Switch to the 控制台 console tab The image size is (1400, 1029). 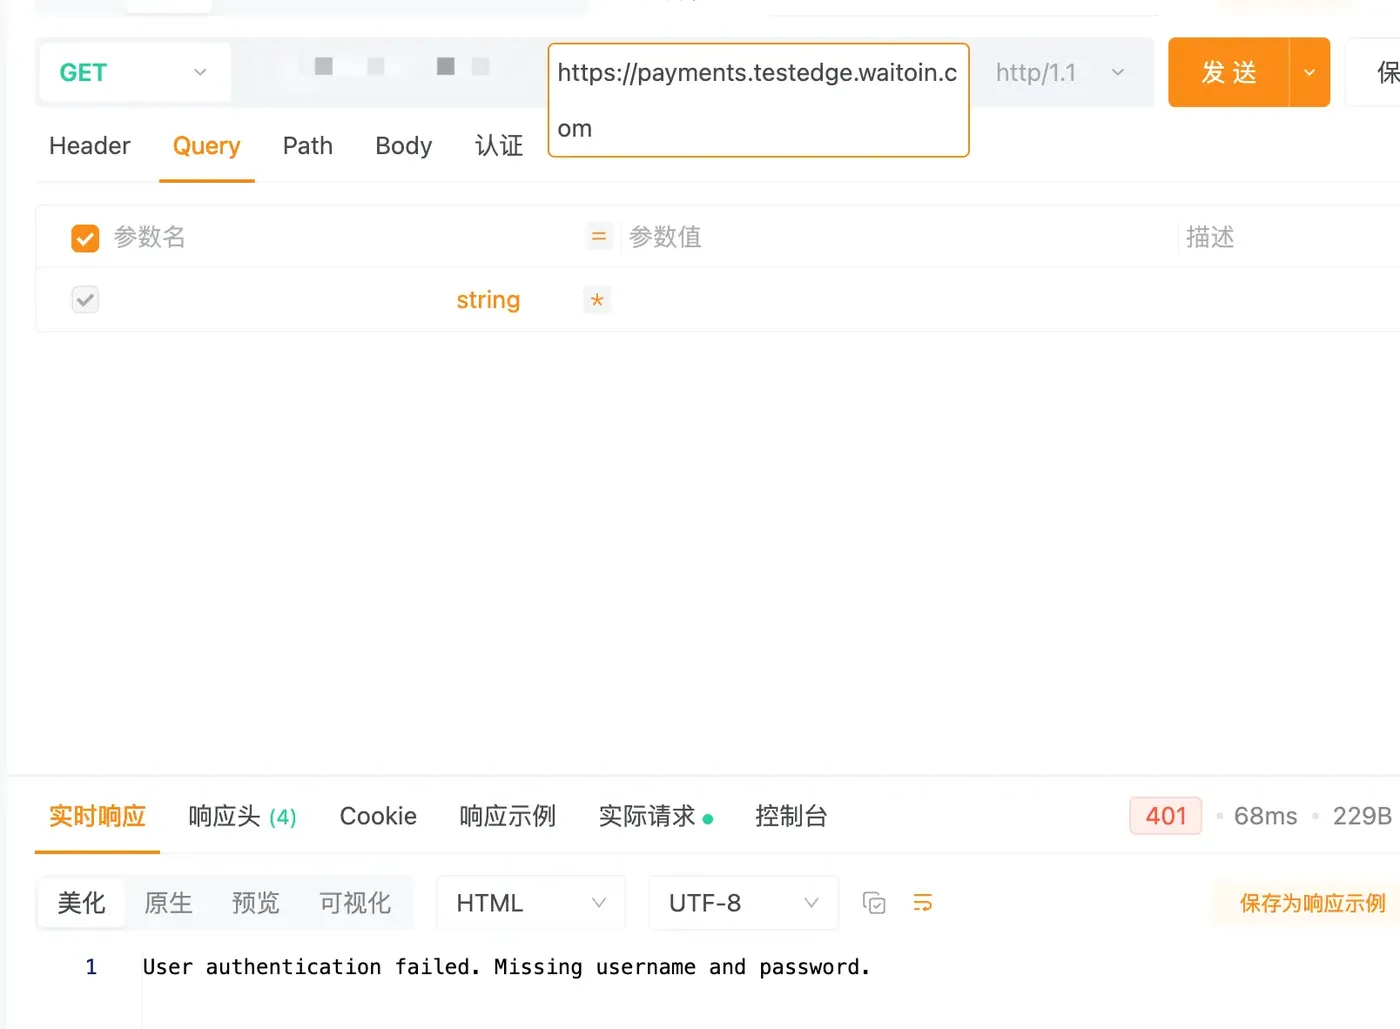pyautogui.click(x=791, y=817)
